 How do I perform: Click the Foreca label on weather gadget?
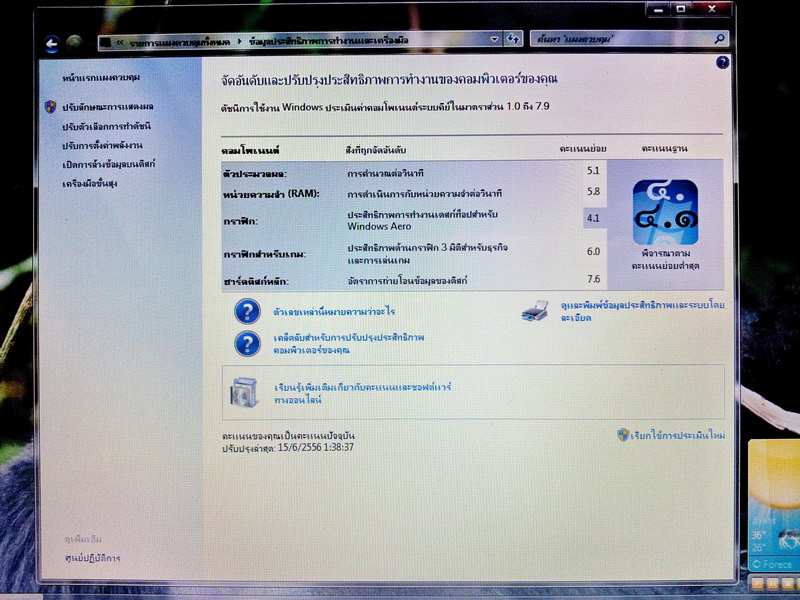[772, 564]
